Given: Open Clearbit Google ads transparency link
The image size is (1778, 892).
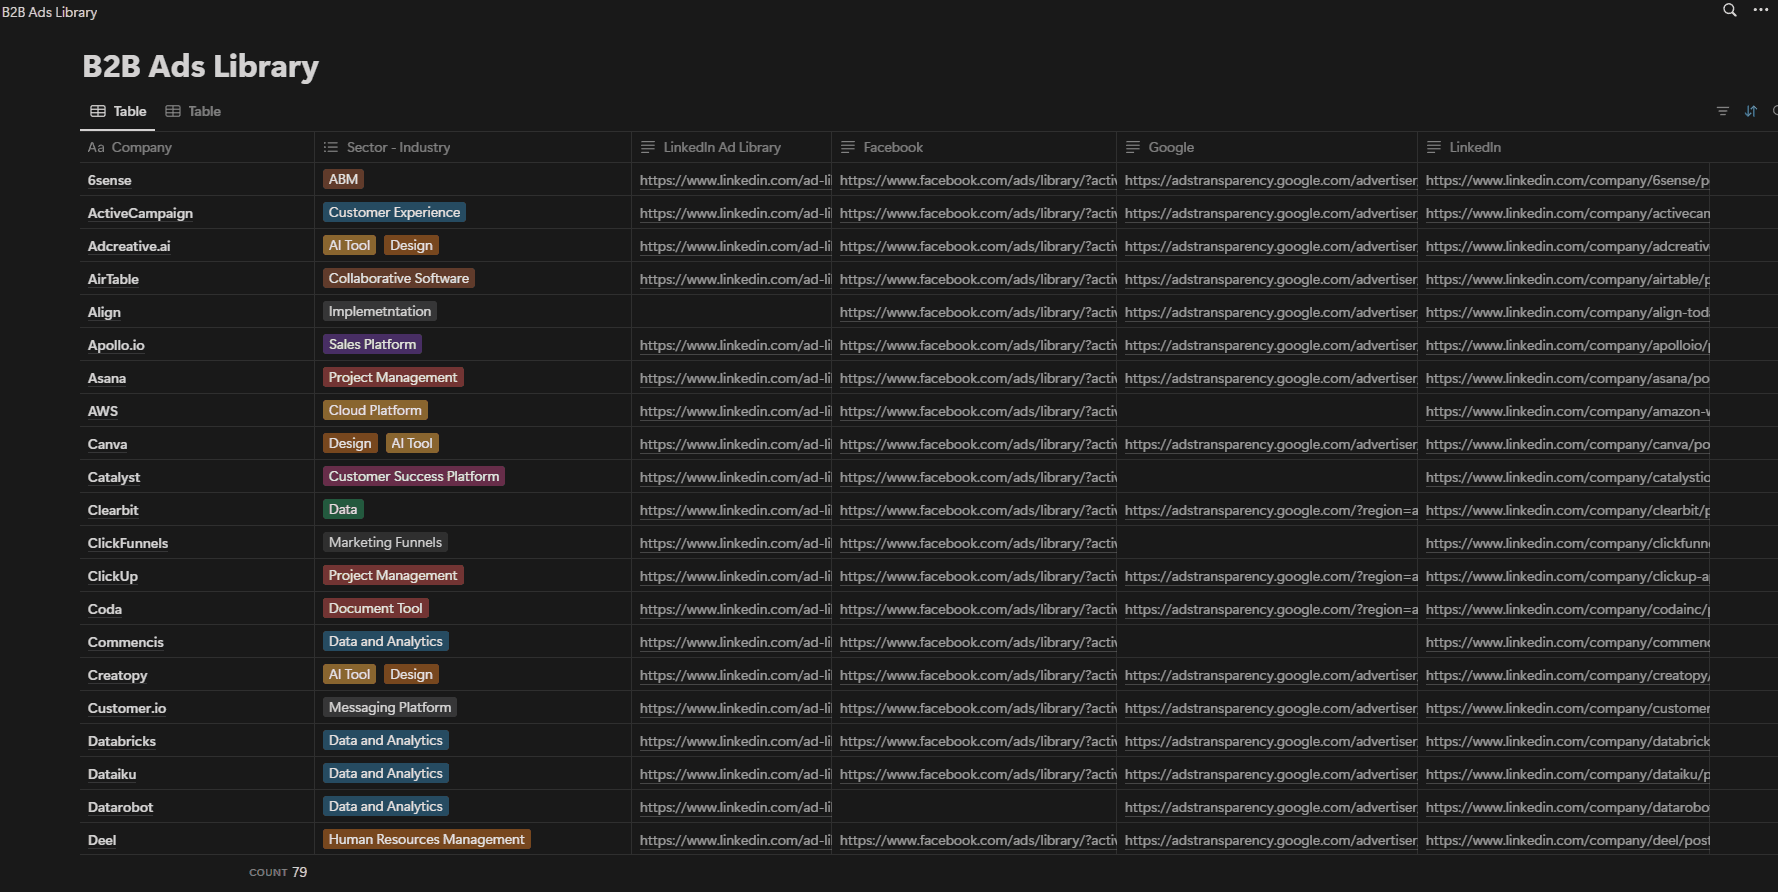Looking at the screenshot, I should pyautogui.click(x=1271, y=510).
